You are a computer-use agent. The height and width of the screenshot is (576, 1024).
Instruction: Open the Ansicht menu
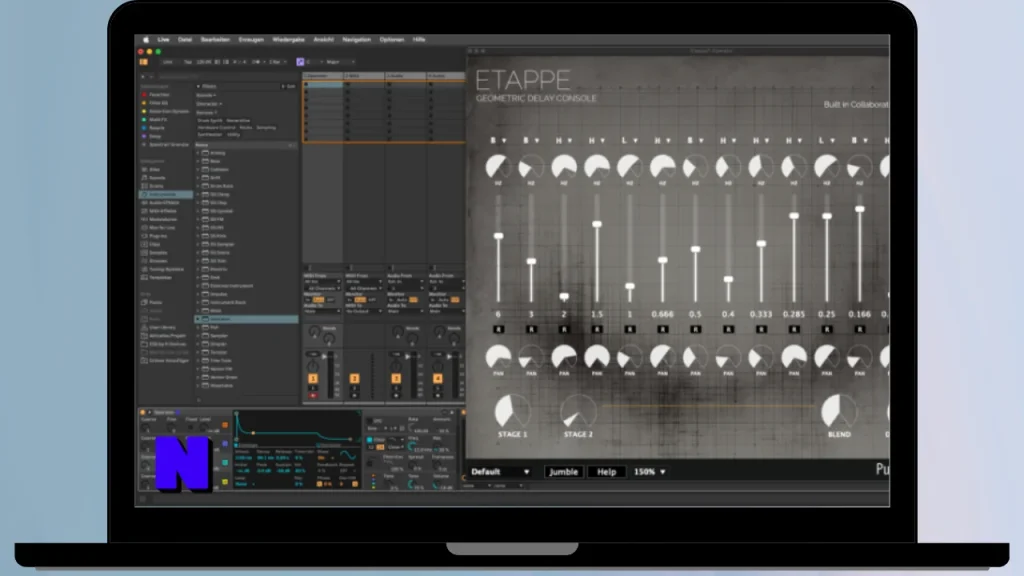(x=323, y=40)
